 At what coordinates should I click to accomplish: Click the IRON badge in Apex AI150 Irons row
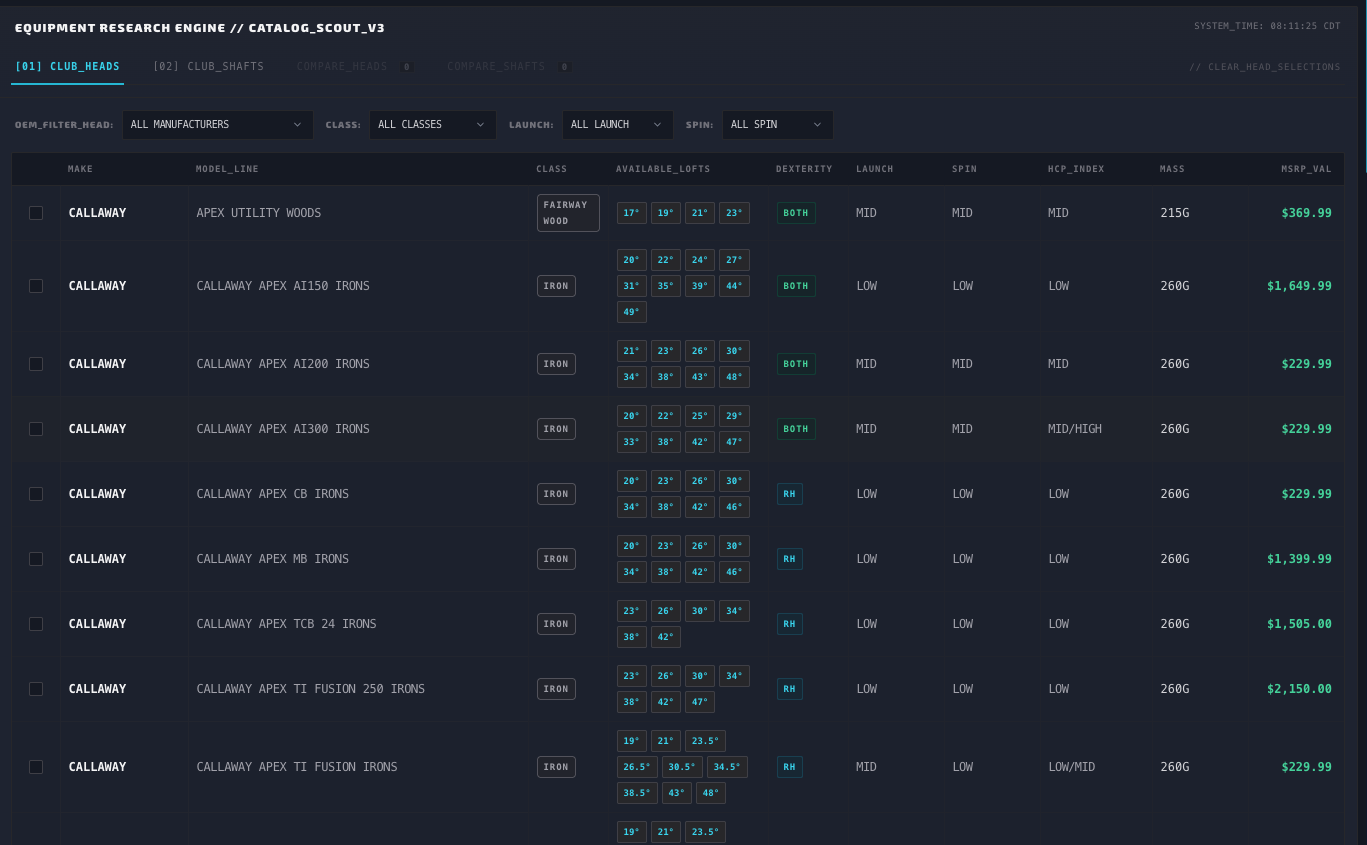pos(556,286)
